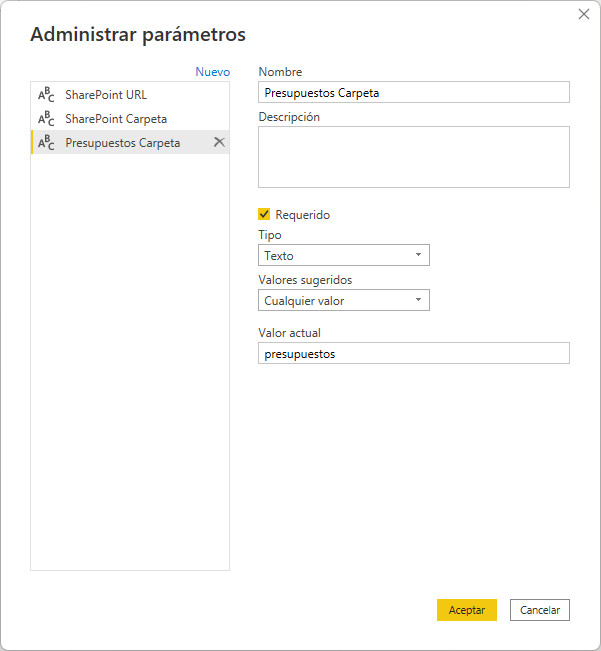Select the Presupuestos Carpeta entry in the list
Screen dimensions: 601x651
[123, 143]
